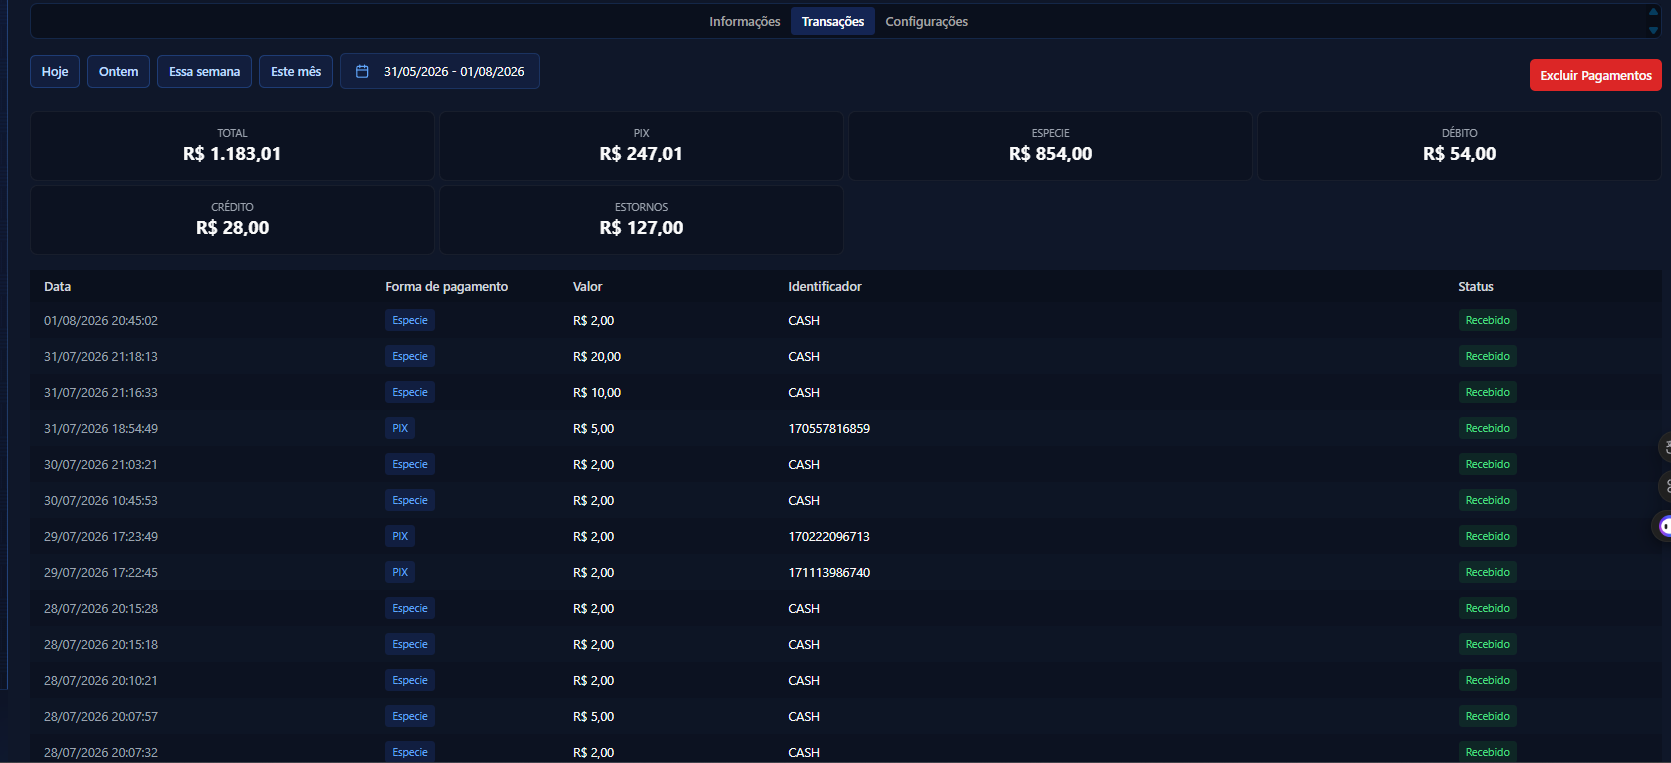Click the Especie badge in the 01/08/2026 20:45:02 row
Viewport: 1671px width, 763px height.
(410, 320)
